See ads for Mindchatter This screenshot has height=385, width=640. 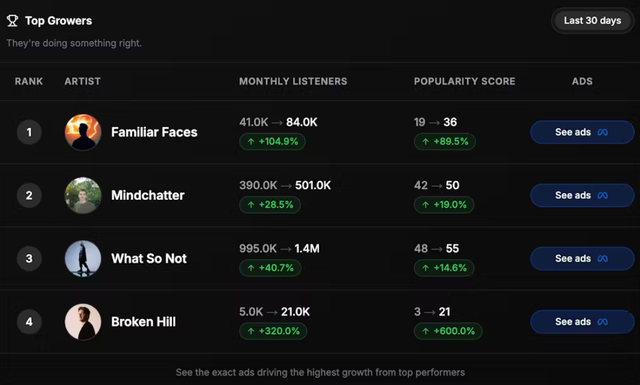[582, 195]
